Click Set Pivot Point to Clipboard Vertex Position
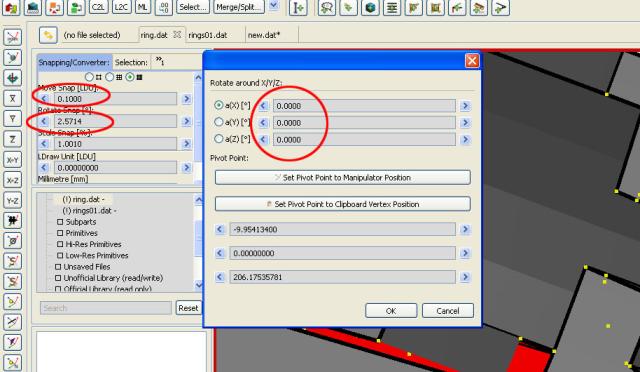 (x=342, y=204)
